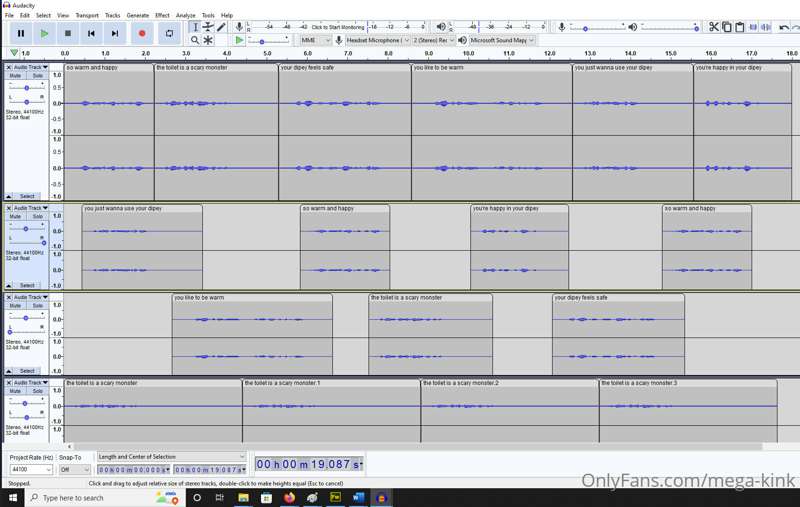
Task: Open the Project Rate 44100 combo box
Action: pos(31,469)
